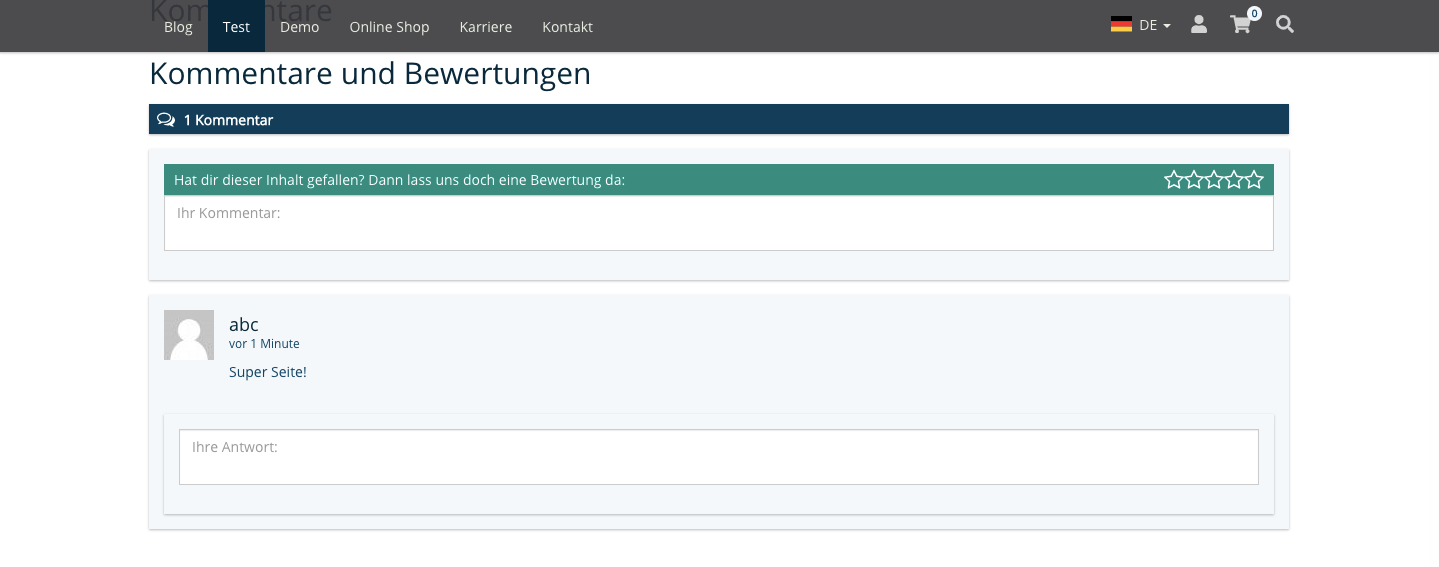Open the Karriere menu item

point(486,27)
